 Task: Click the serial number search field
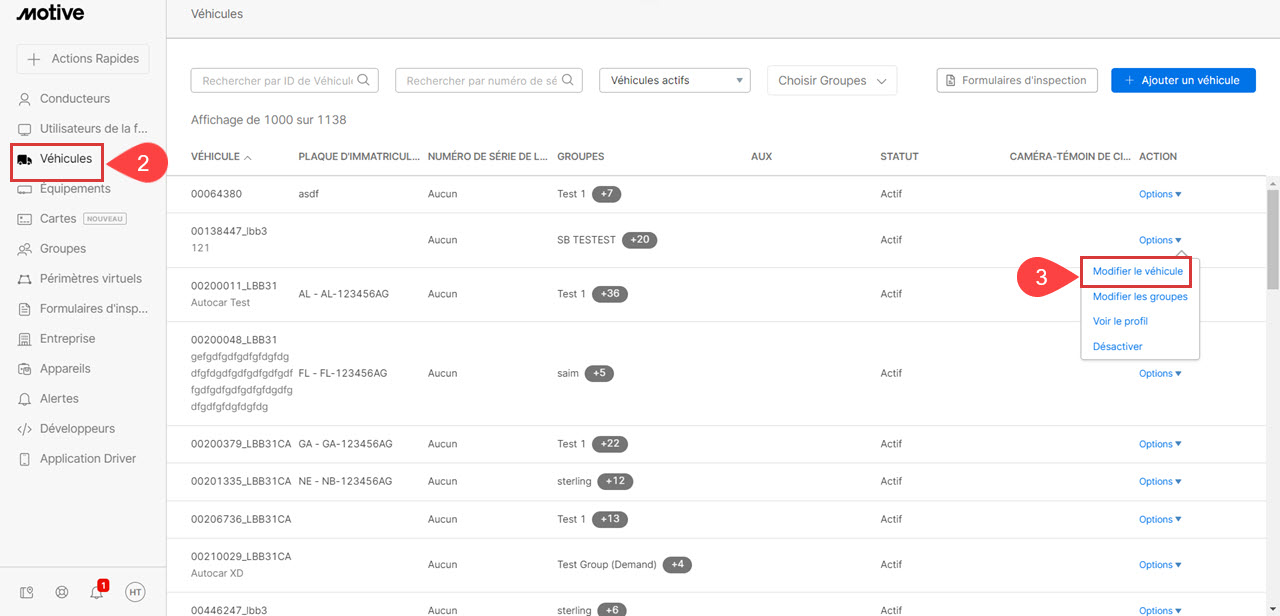[481, 80]
